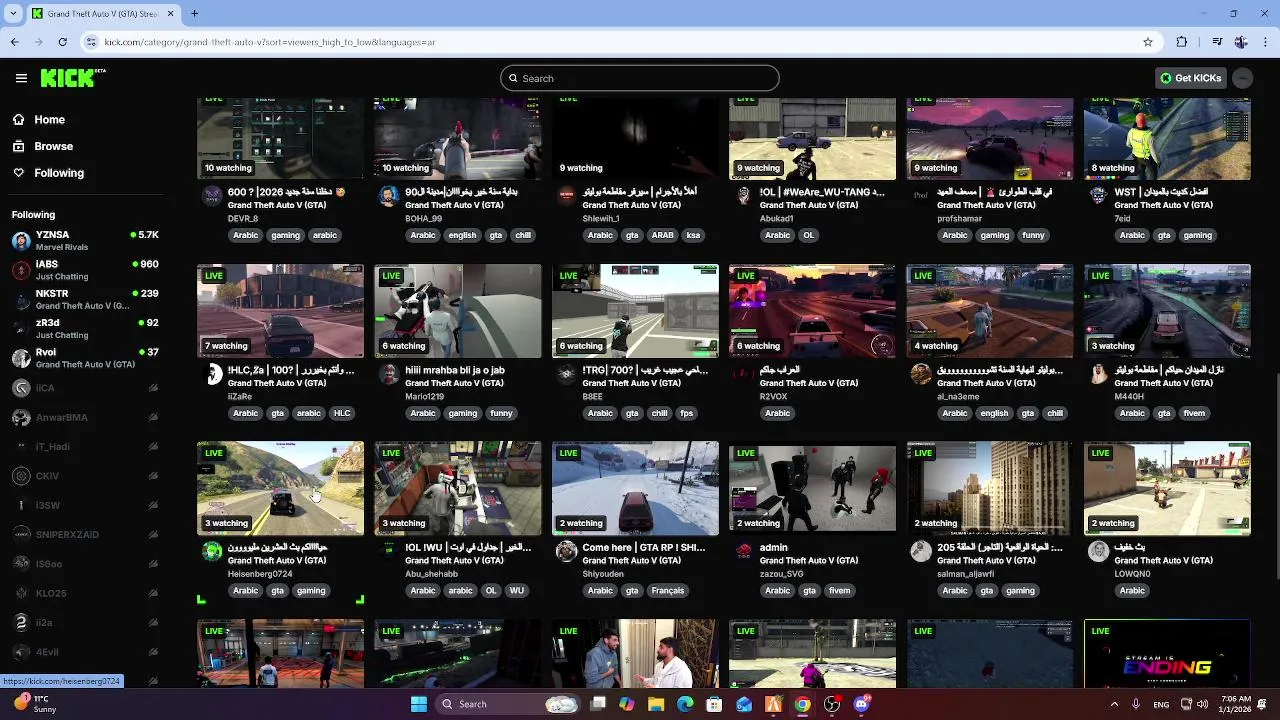
Task: Open a new browser tab
Action: click(194, 14)
